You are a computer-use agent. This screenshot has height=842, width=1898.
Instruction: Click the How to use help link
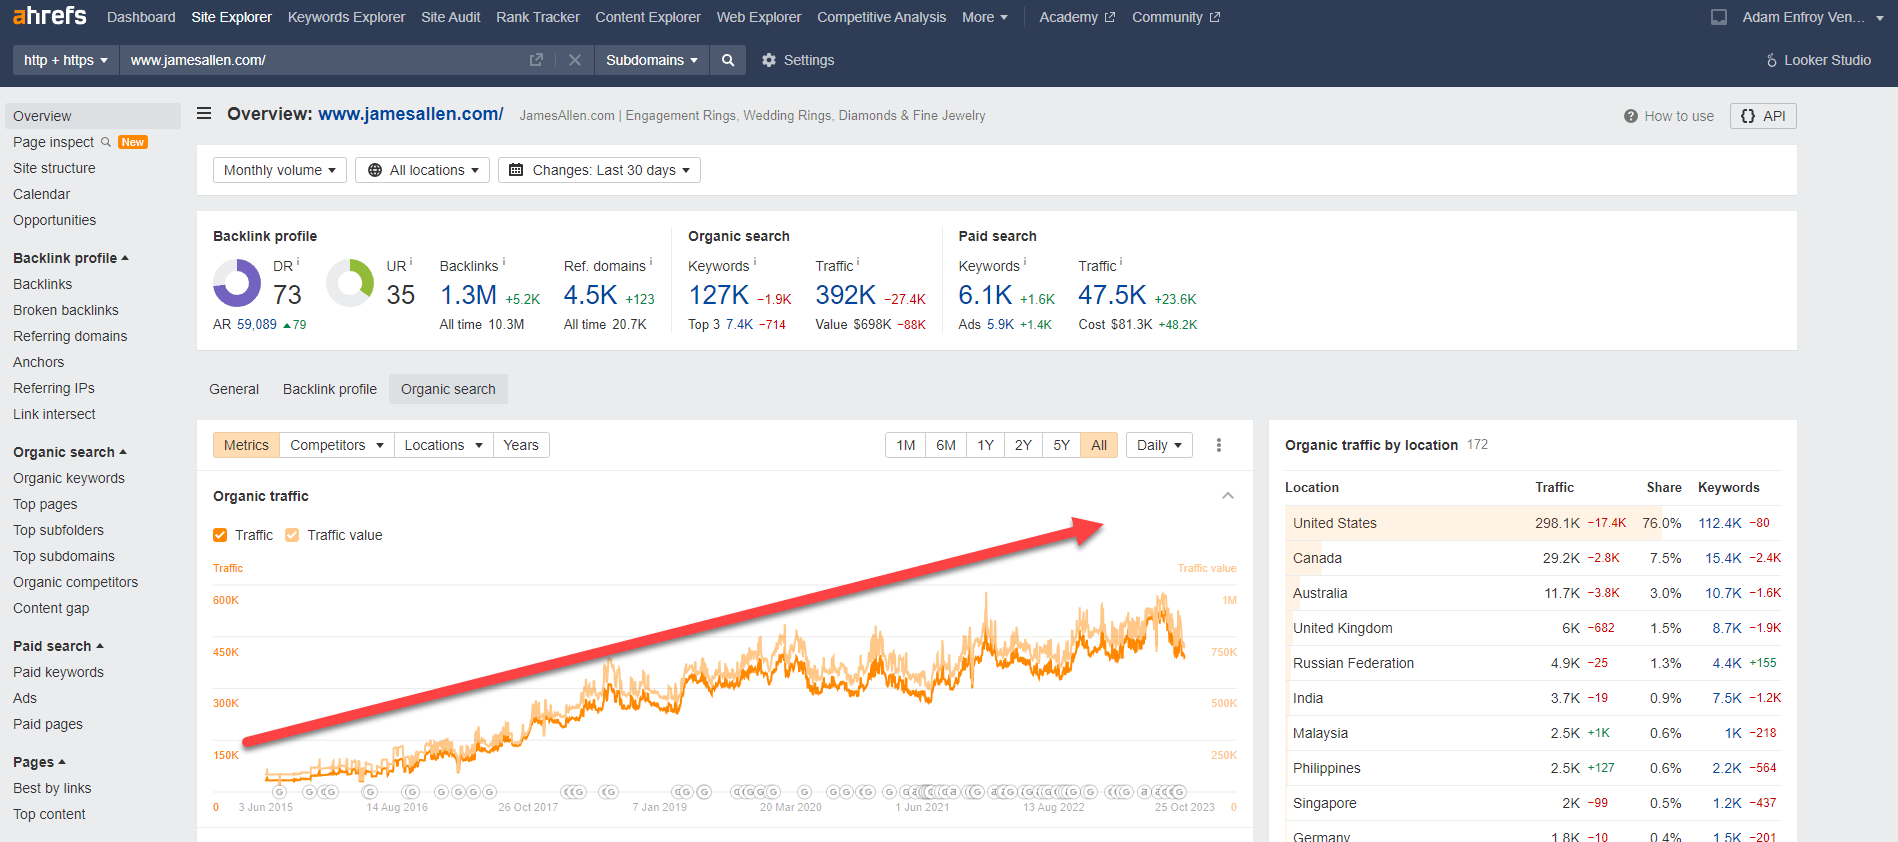pos(1669,116)
